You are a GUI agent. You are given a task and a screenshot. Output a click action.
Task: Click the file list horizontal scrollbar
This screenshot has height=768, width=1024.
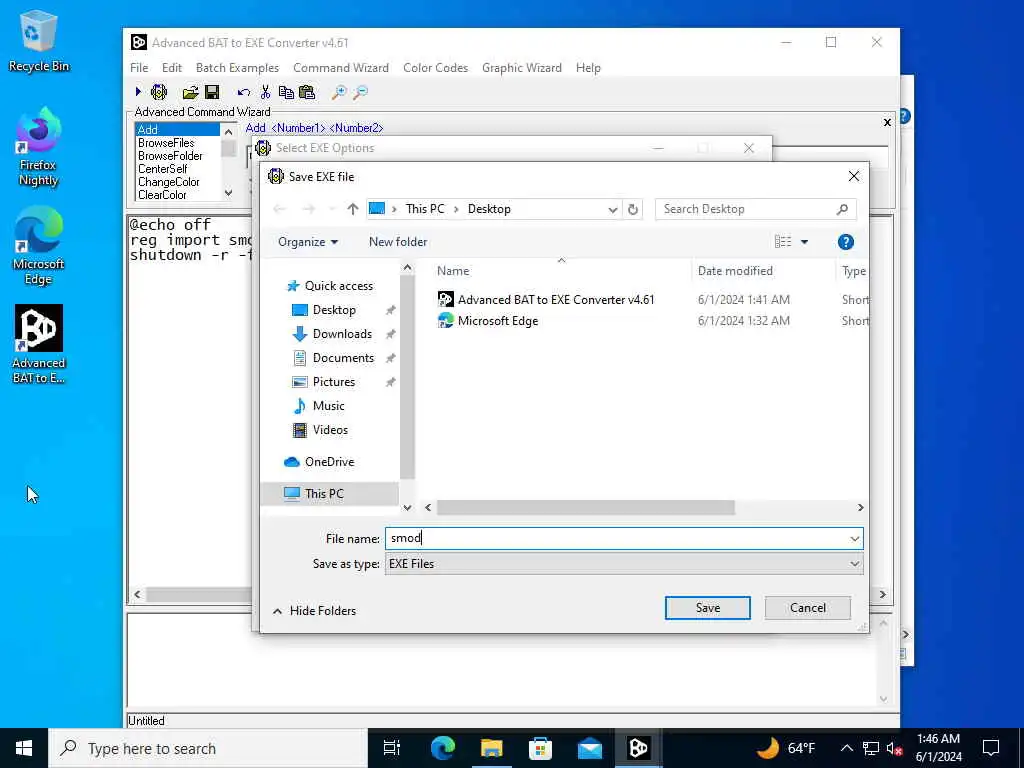click(585, 508)
